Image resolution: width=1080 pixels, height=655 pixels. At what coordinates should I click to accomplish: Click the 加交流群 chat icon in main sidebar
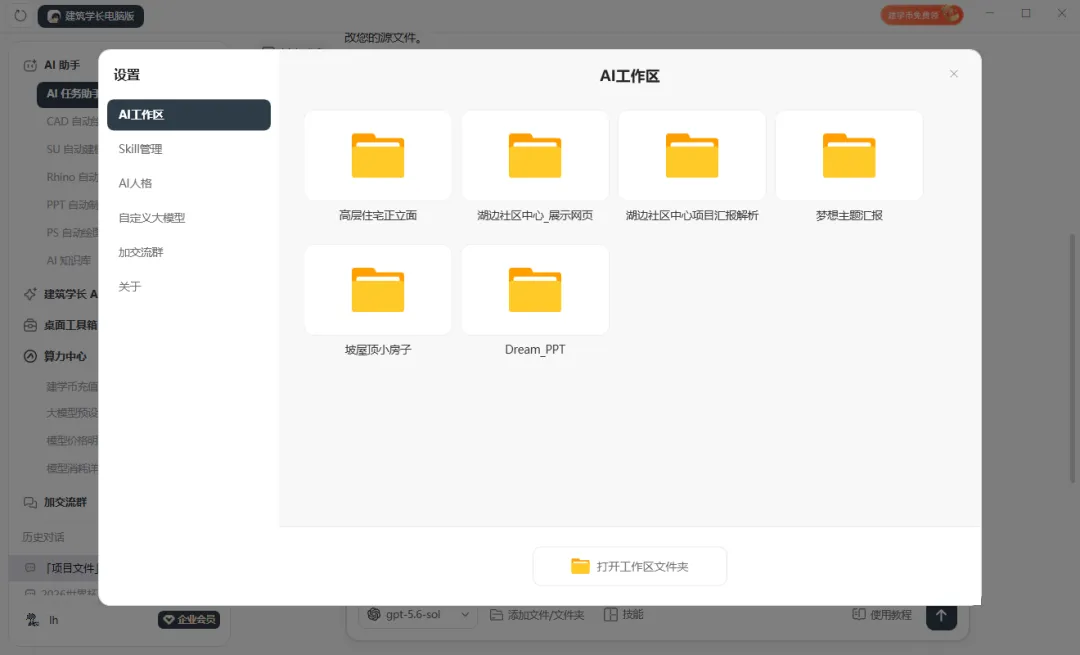[x=30, y=502]
